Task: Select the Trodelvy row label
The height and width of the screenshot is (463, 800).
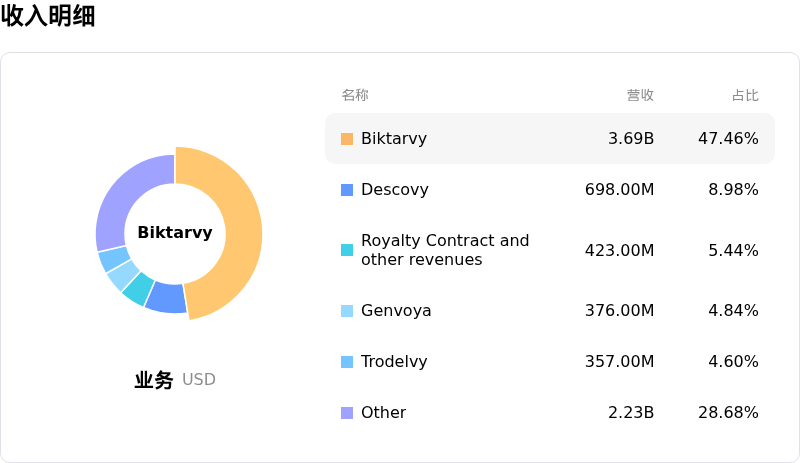Action: pyautogui.click(x=394, y=362)
